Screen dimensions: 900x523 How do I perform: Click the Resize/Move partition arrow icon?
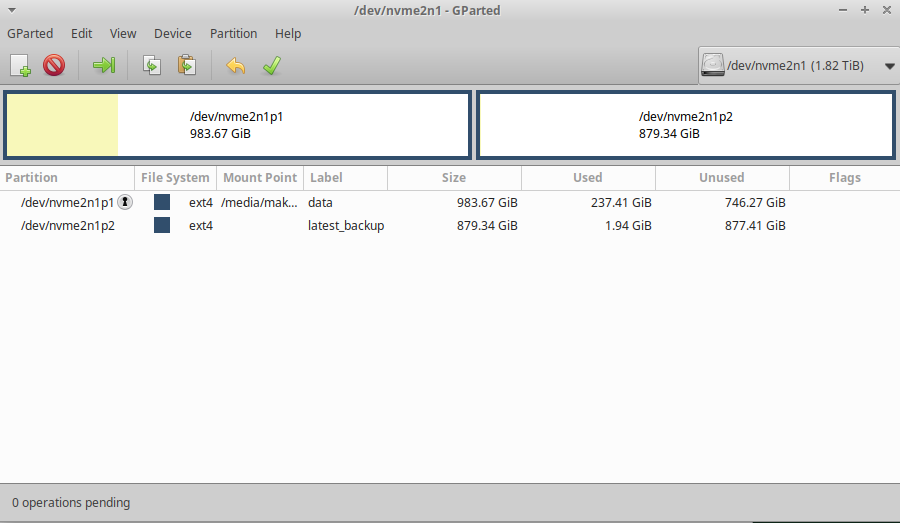click(x=104, y=65)
